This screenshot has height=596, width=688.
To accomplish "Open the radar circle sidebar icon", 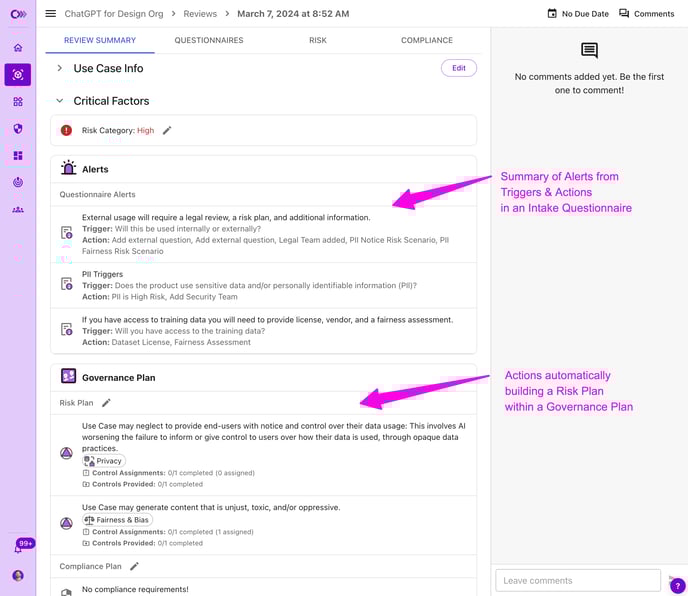I will click(18, 182).
